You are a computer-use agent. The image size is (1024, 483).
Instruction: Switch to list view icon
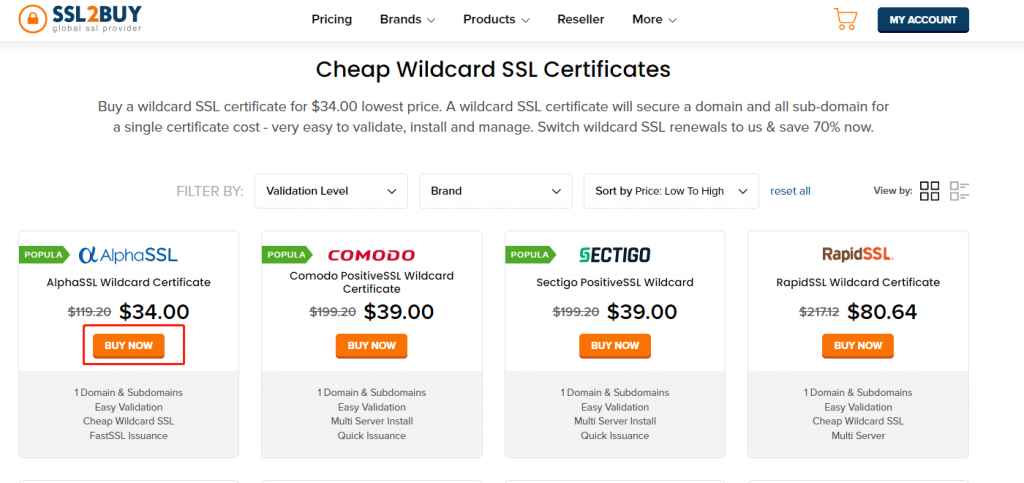coord(960,191)
